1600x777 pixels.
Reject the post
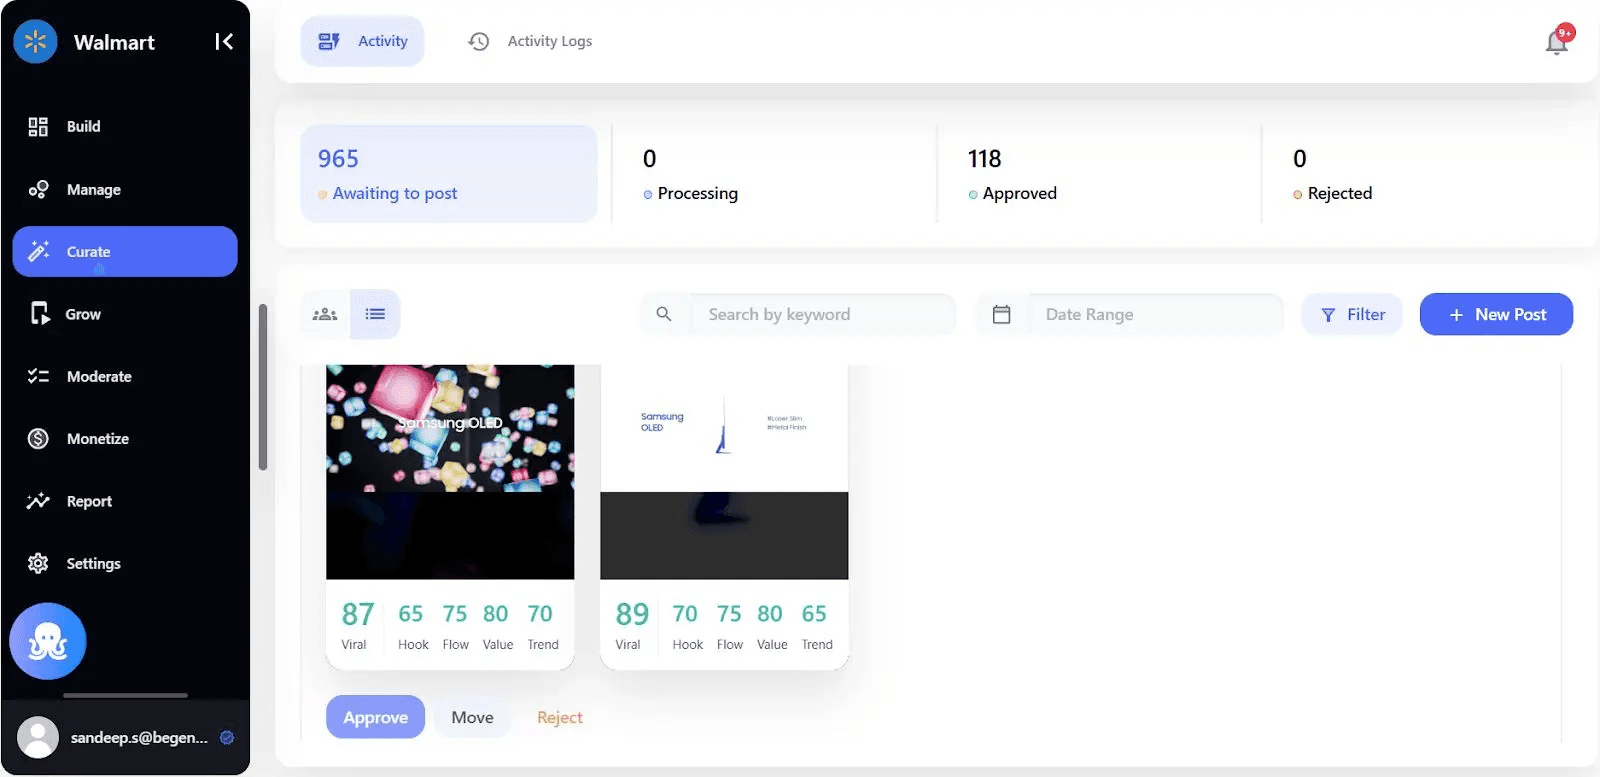click(560, 717)
